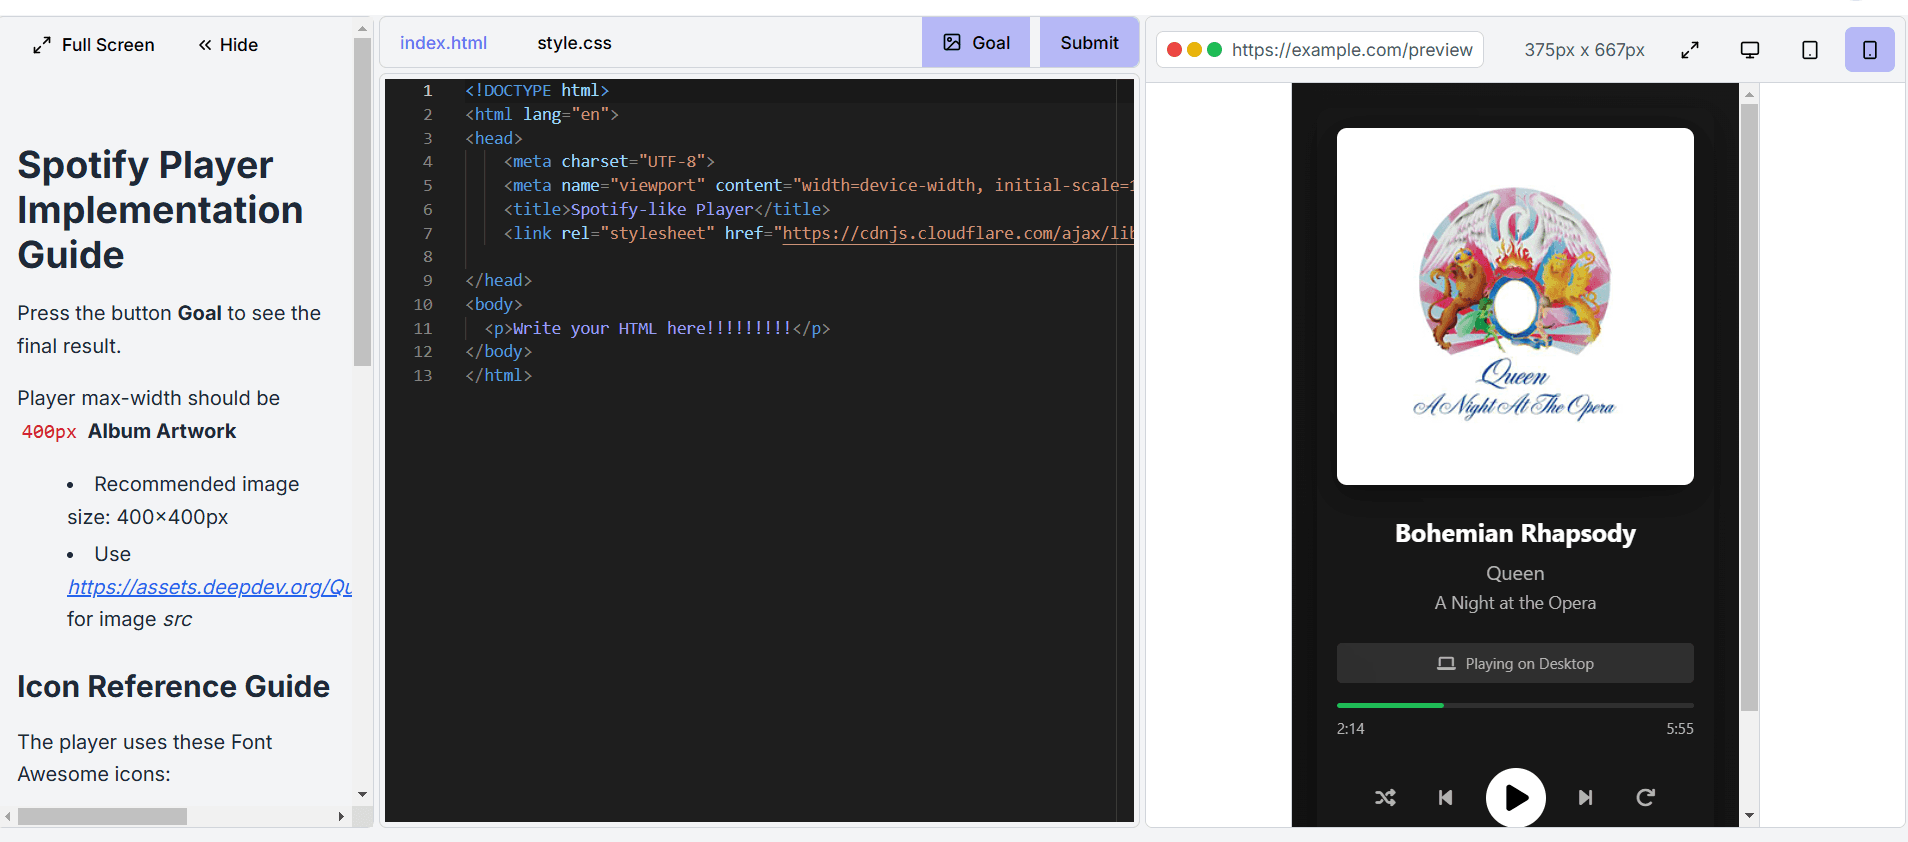
Task: Click the preview scroll down arrow
Action: click(1749, 816)
